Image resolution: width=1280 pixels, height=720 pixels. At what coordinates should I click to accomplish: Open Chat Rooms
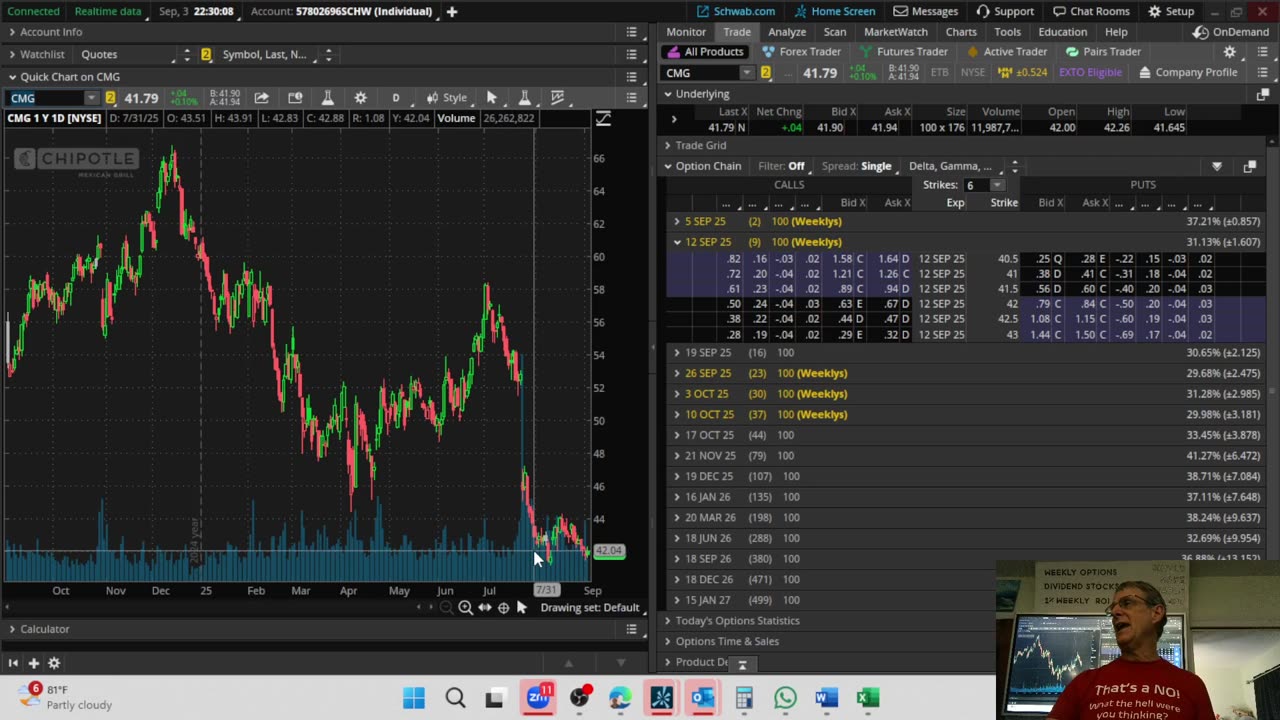tap(1093, 12)
